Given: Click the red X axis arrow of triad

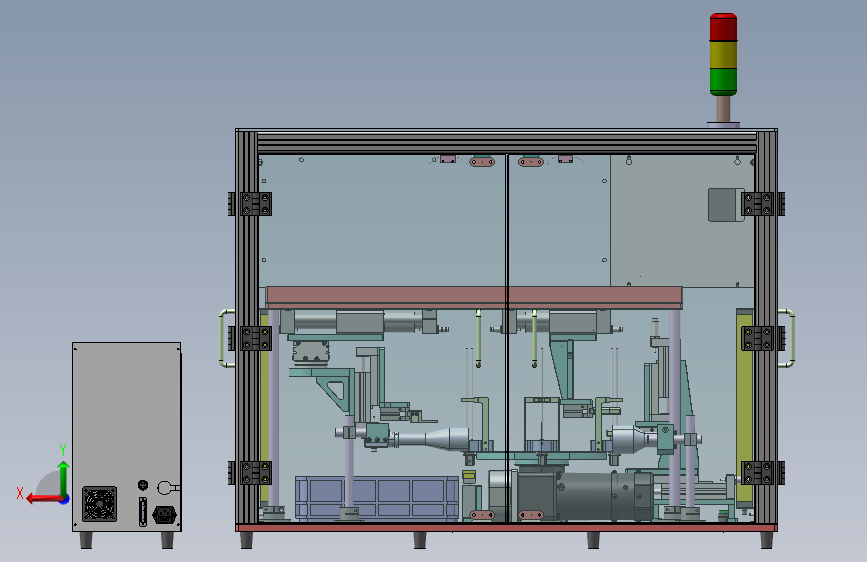Looking at the screenshot, I should coord(44,499).
